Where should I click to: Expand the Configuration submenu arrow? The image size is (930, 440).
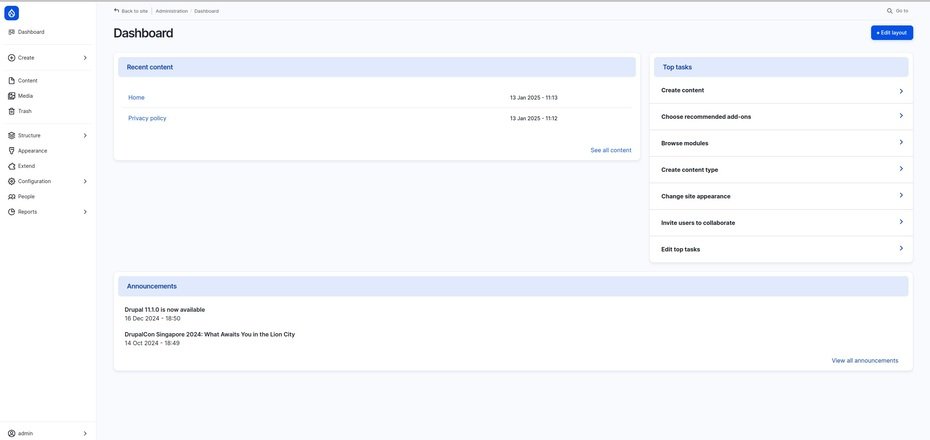[x=85, y=181]
